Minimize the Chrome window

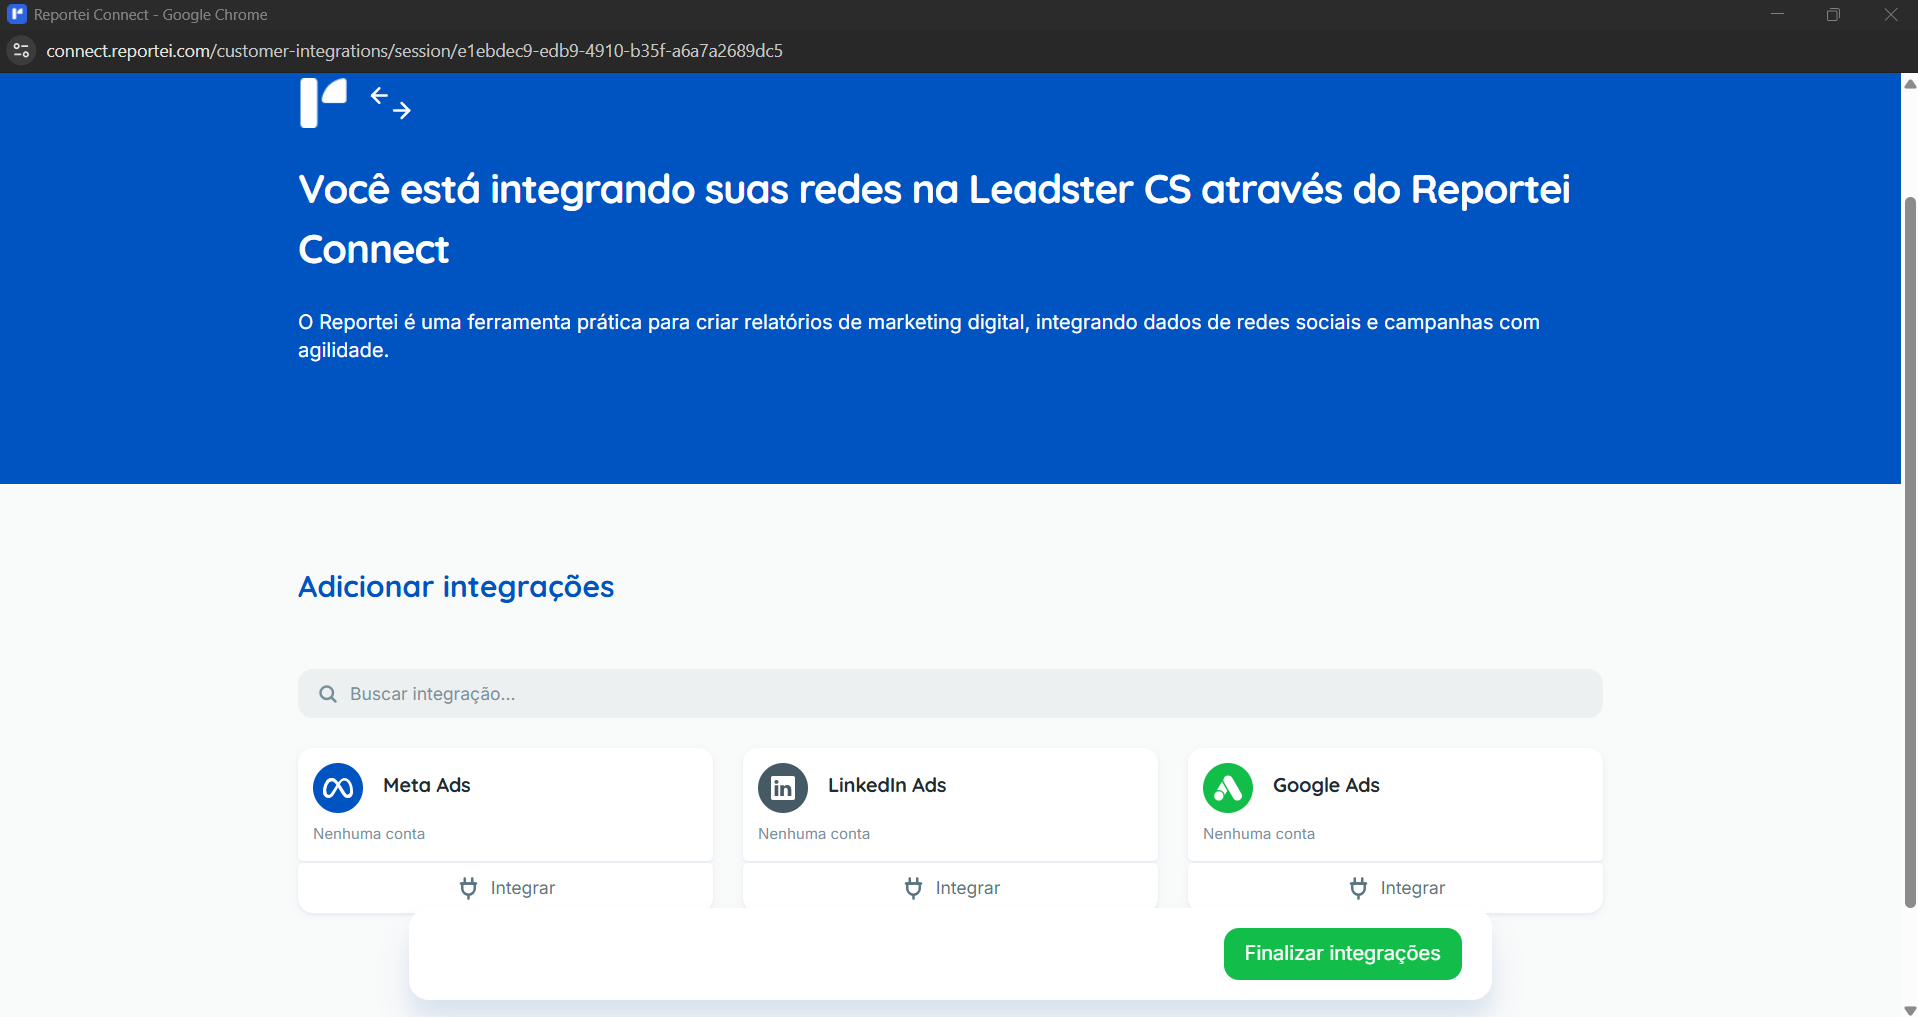[x=1777, y=14]
